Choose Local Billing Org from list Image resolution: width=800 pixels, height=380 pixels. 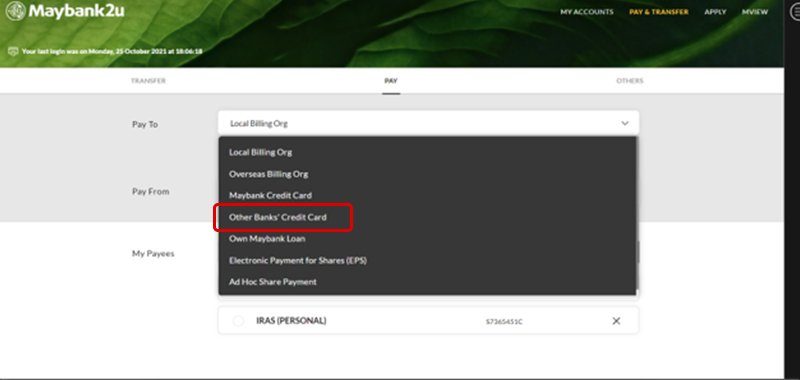[x=260, y=152]
